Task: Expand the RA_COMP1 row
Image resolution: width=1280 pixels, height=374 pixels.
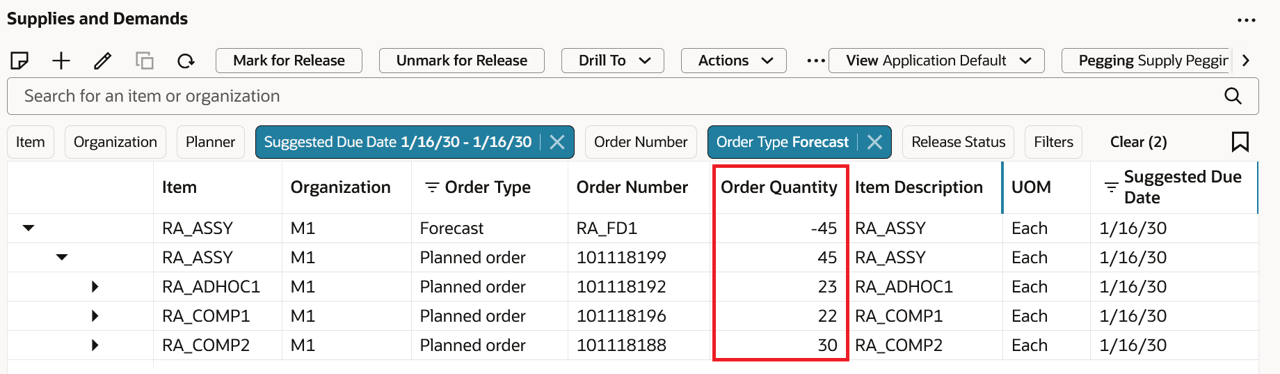Action: point(95,316)
